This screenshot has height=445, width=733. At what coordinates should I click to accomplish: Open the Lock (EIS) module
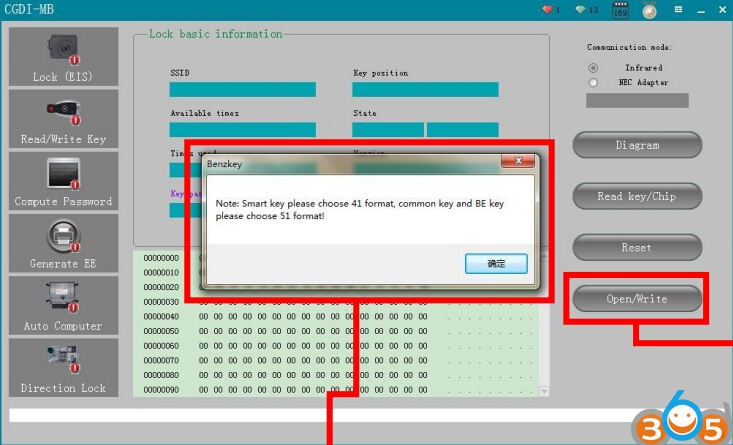click(x=63, y=57)
